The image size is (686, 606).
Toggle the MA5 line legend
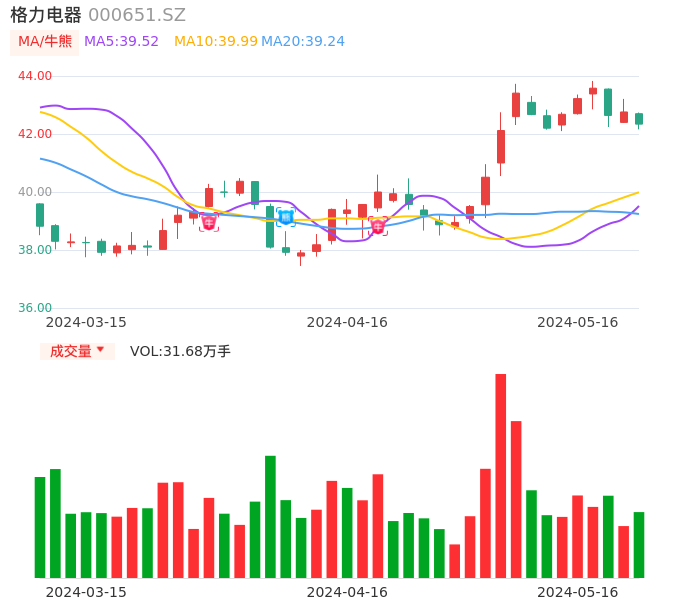(121, 42)
